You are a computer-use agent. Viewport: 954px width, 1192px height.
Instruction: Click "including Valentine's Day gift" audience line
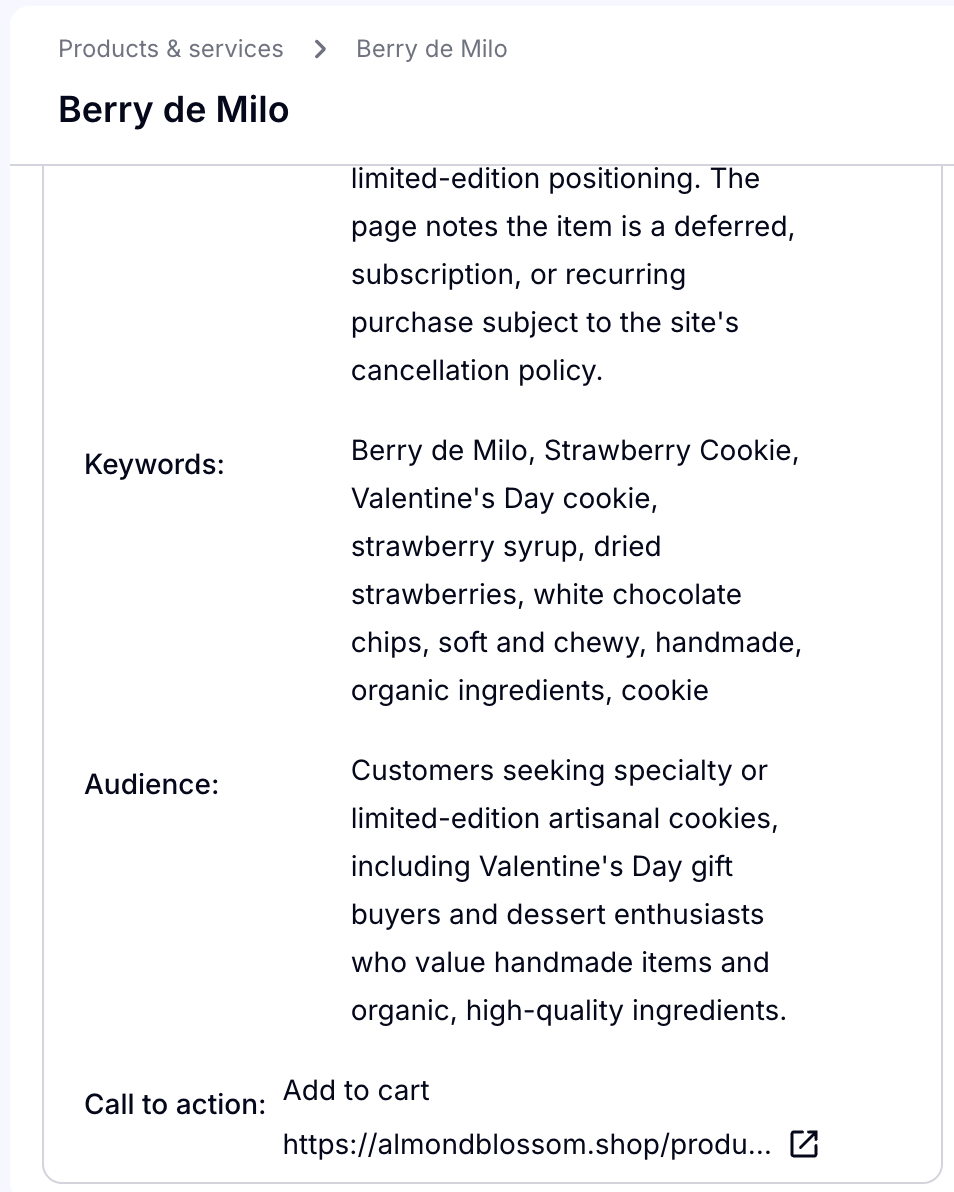[542, 866]
